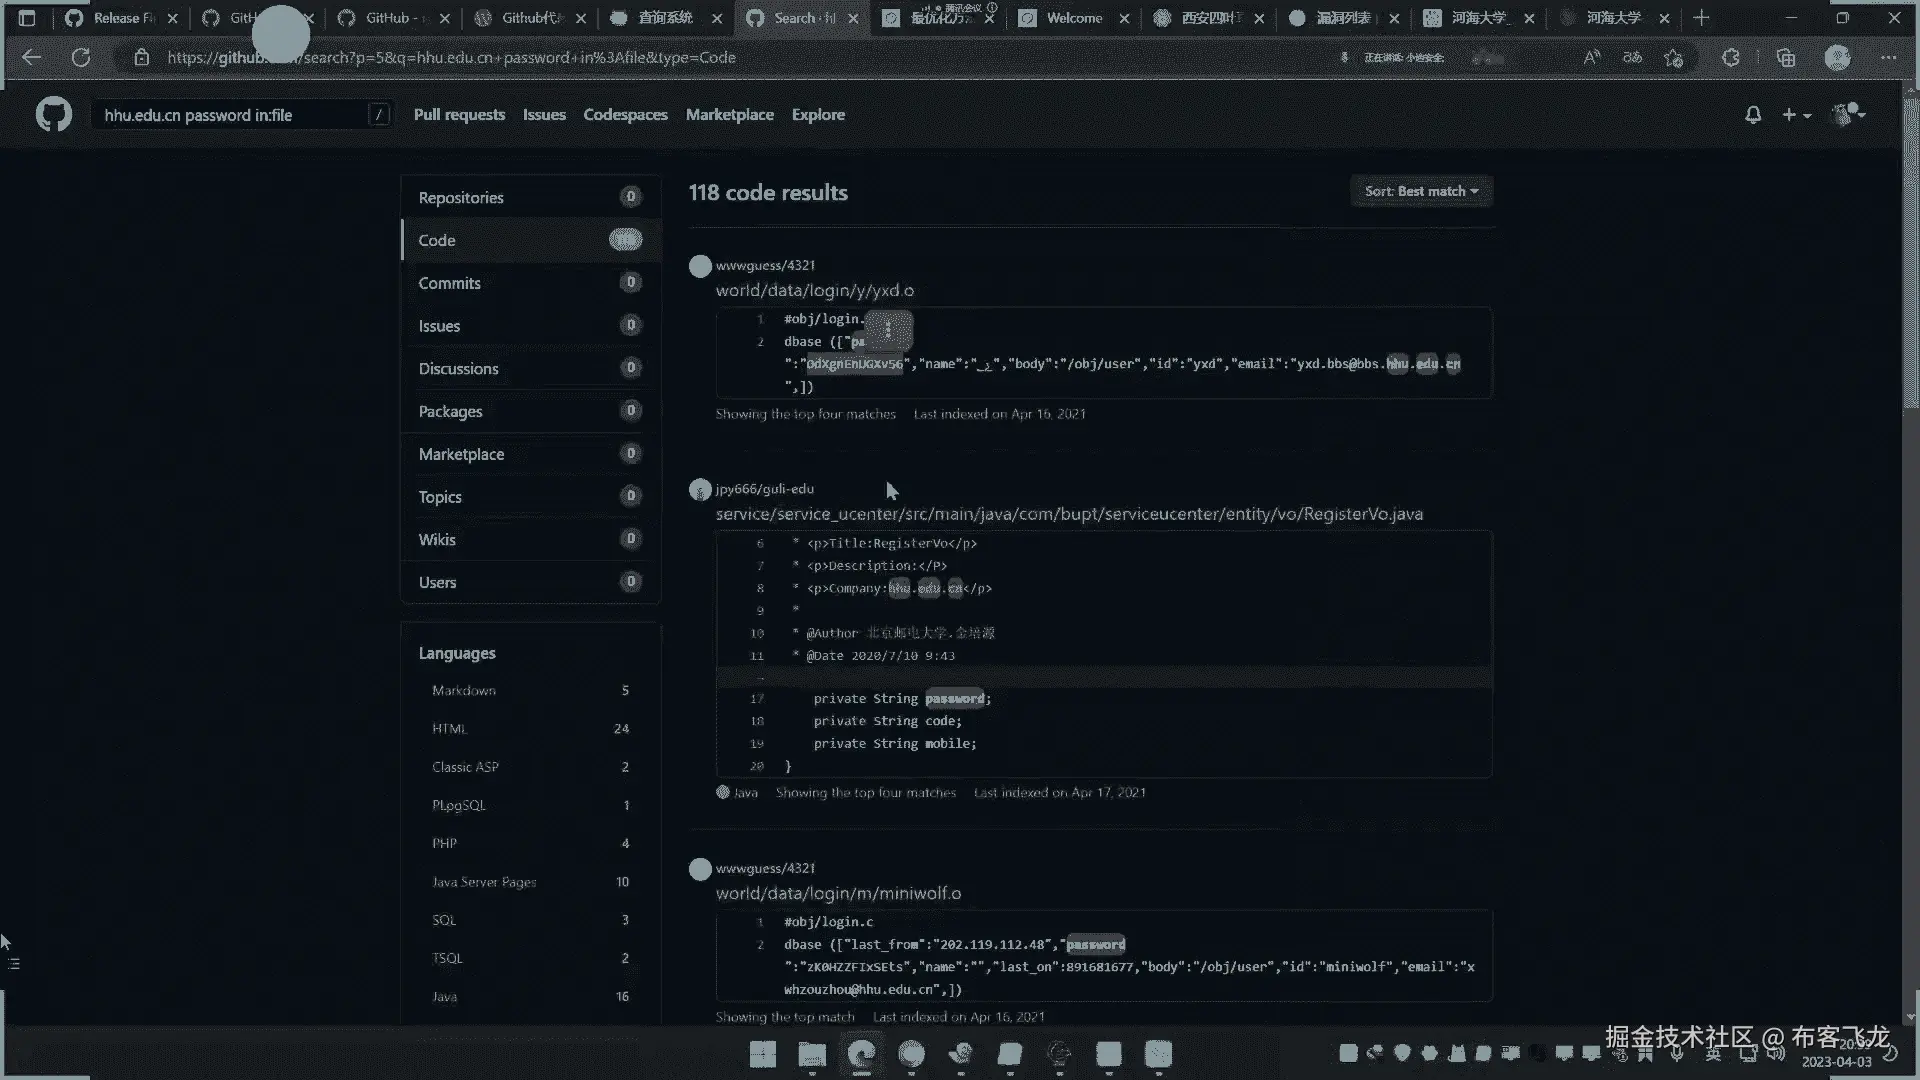1920x1080 pixels.
Task: Open the browser ellipsis settings menu
Action: point(1888,58)
